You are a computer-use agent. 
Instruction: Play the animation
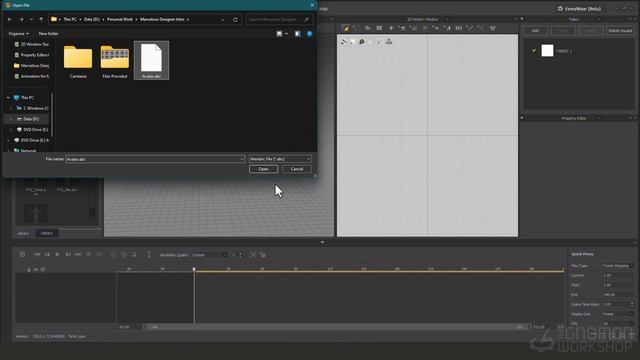[x=58, y=254]
